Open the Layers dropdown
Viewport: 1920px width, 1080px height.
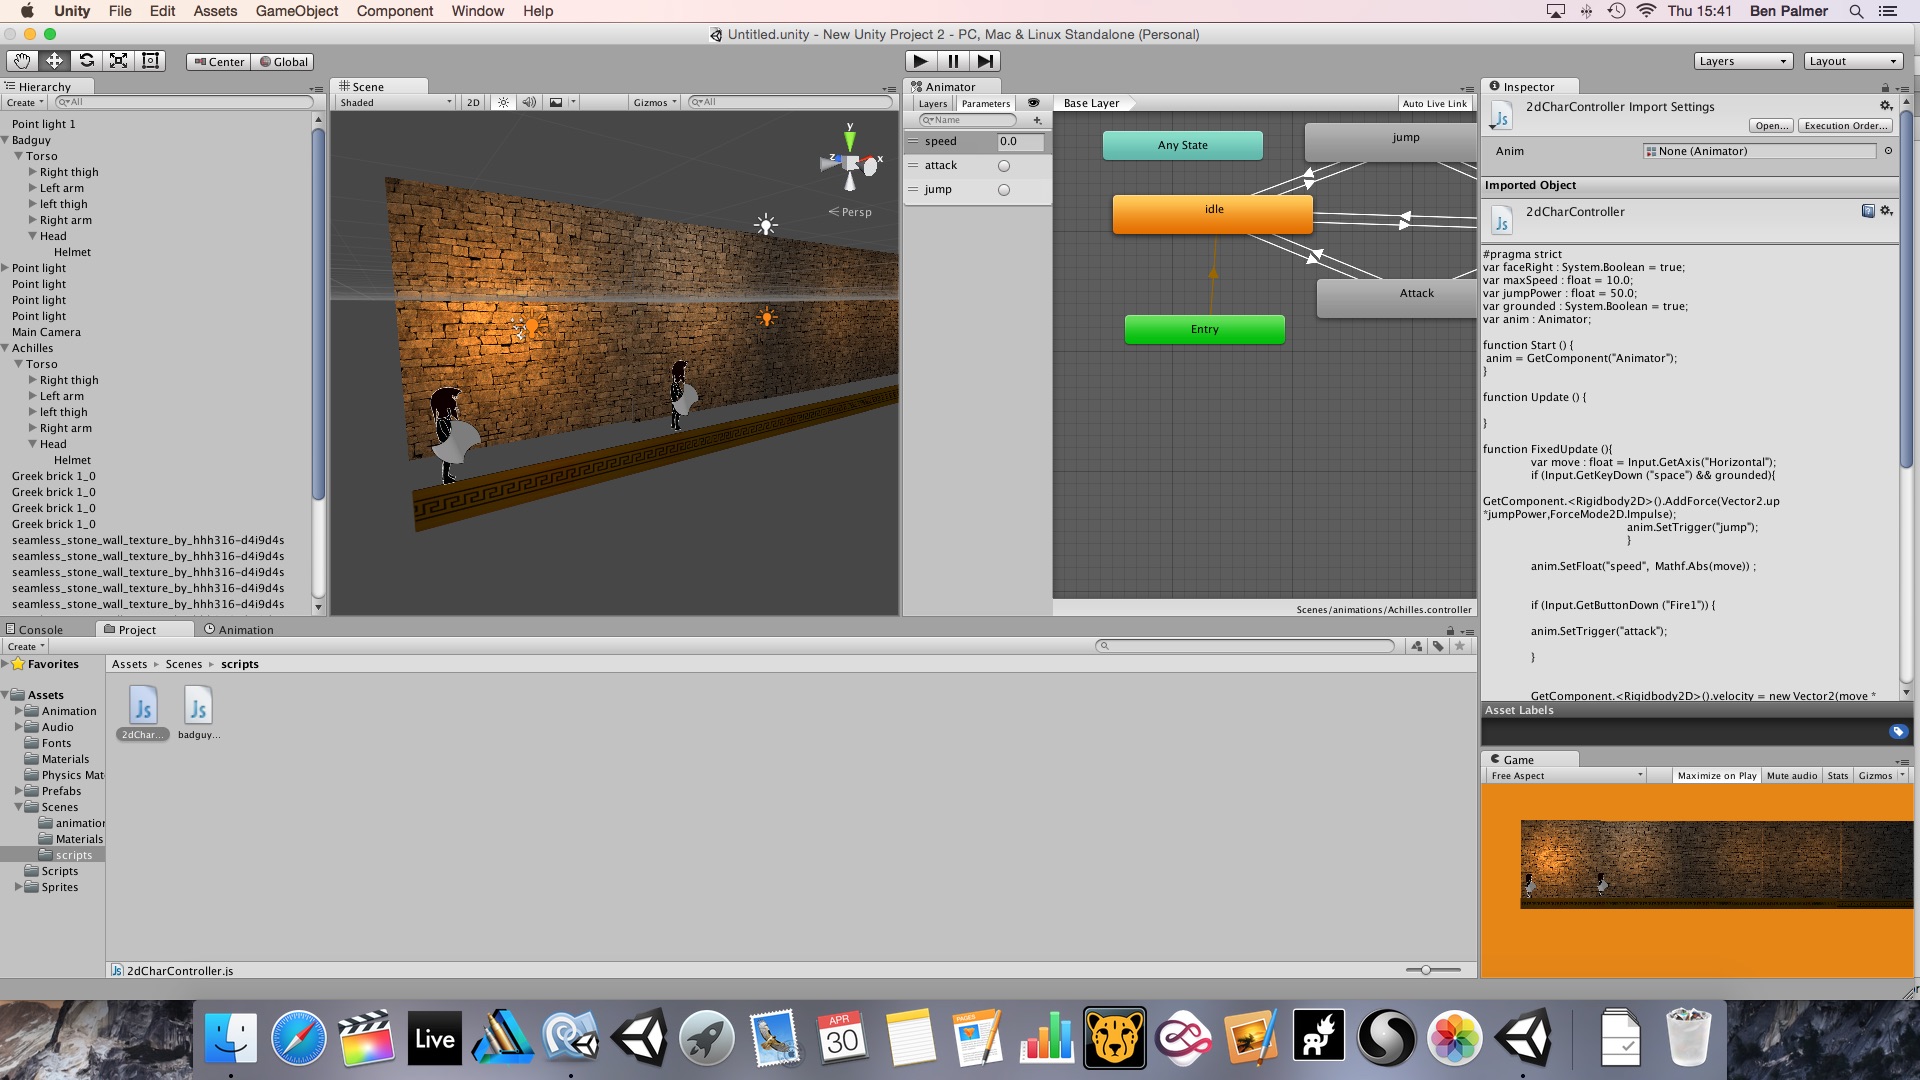(x=1742, y=61)
